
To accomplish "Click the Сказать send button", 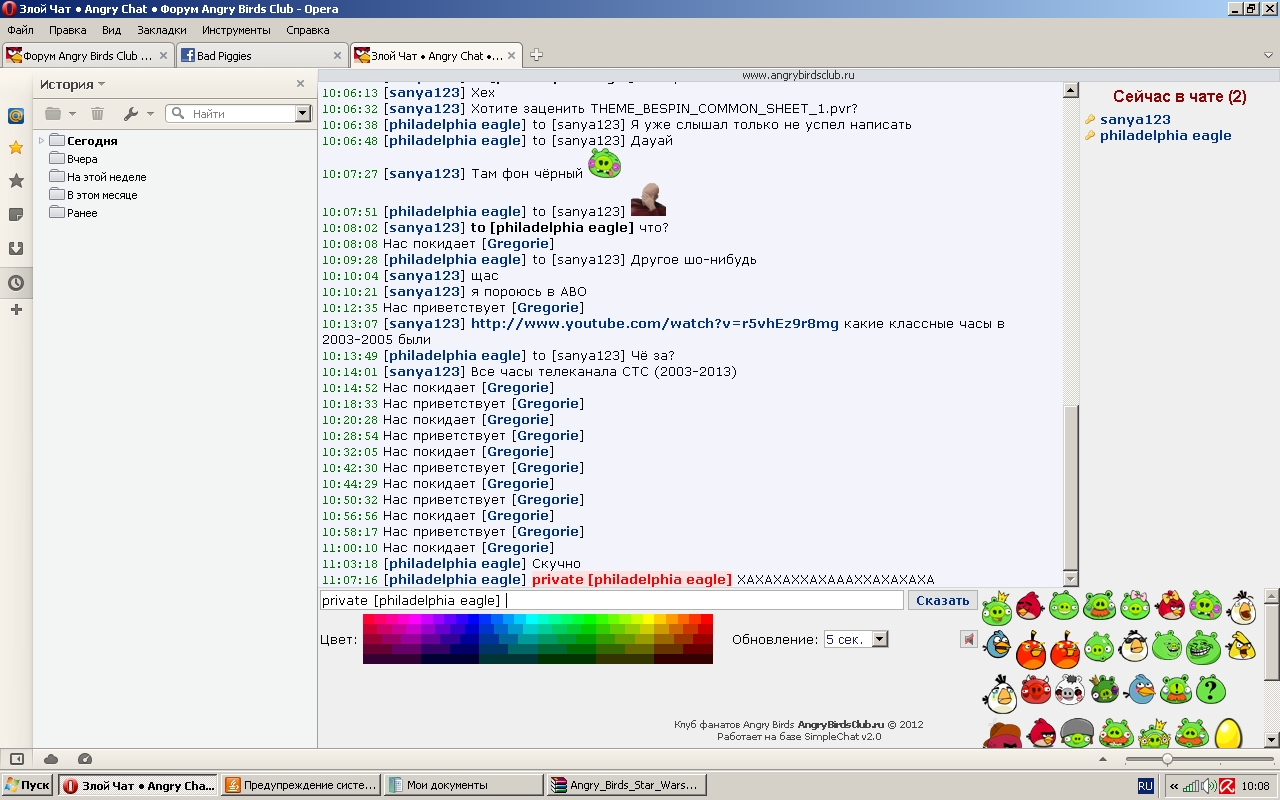I will 942,600.
